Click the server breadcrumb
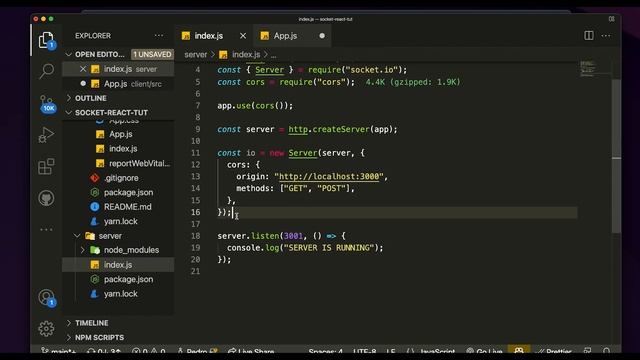 coord(196,54)
